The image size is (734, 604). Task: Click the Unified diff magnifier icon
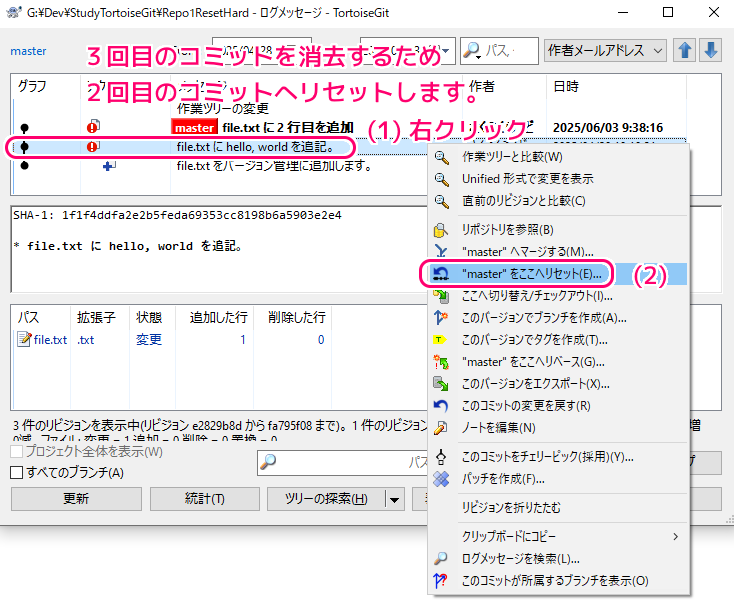pyautogui.click(x=441, y=179)
